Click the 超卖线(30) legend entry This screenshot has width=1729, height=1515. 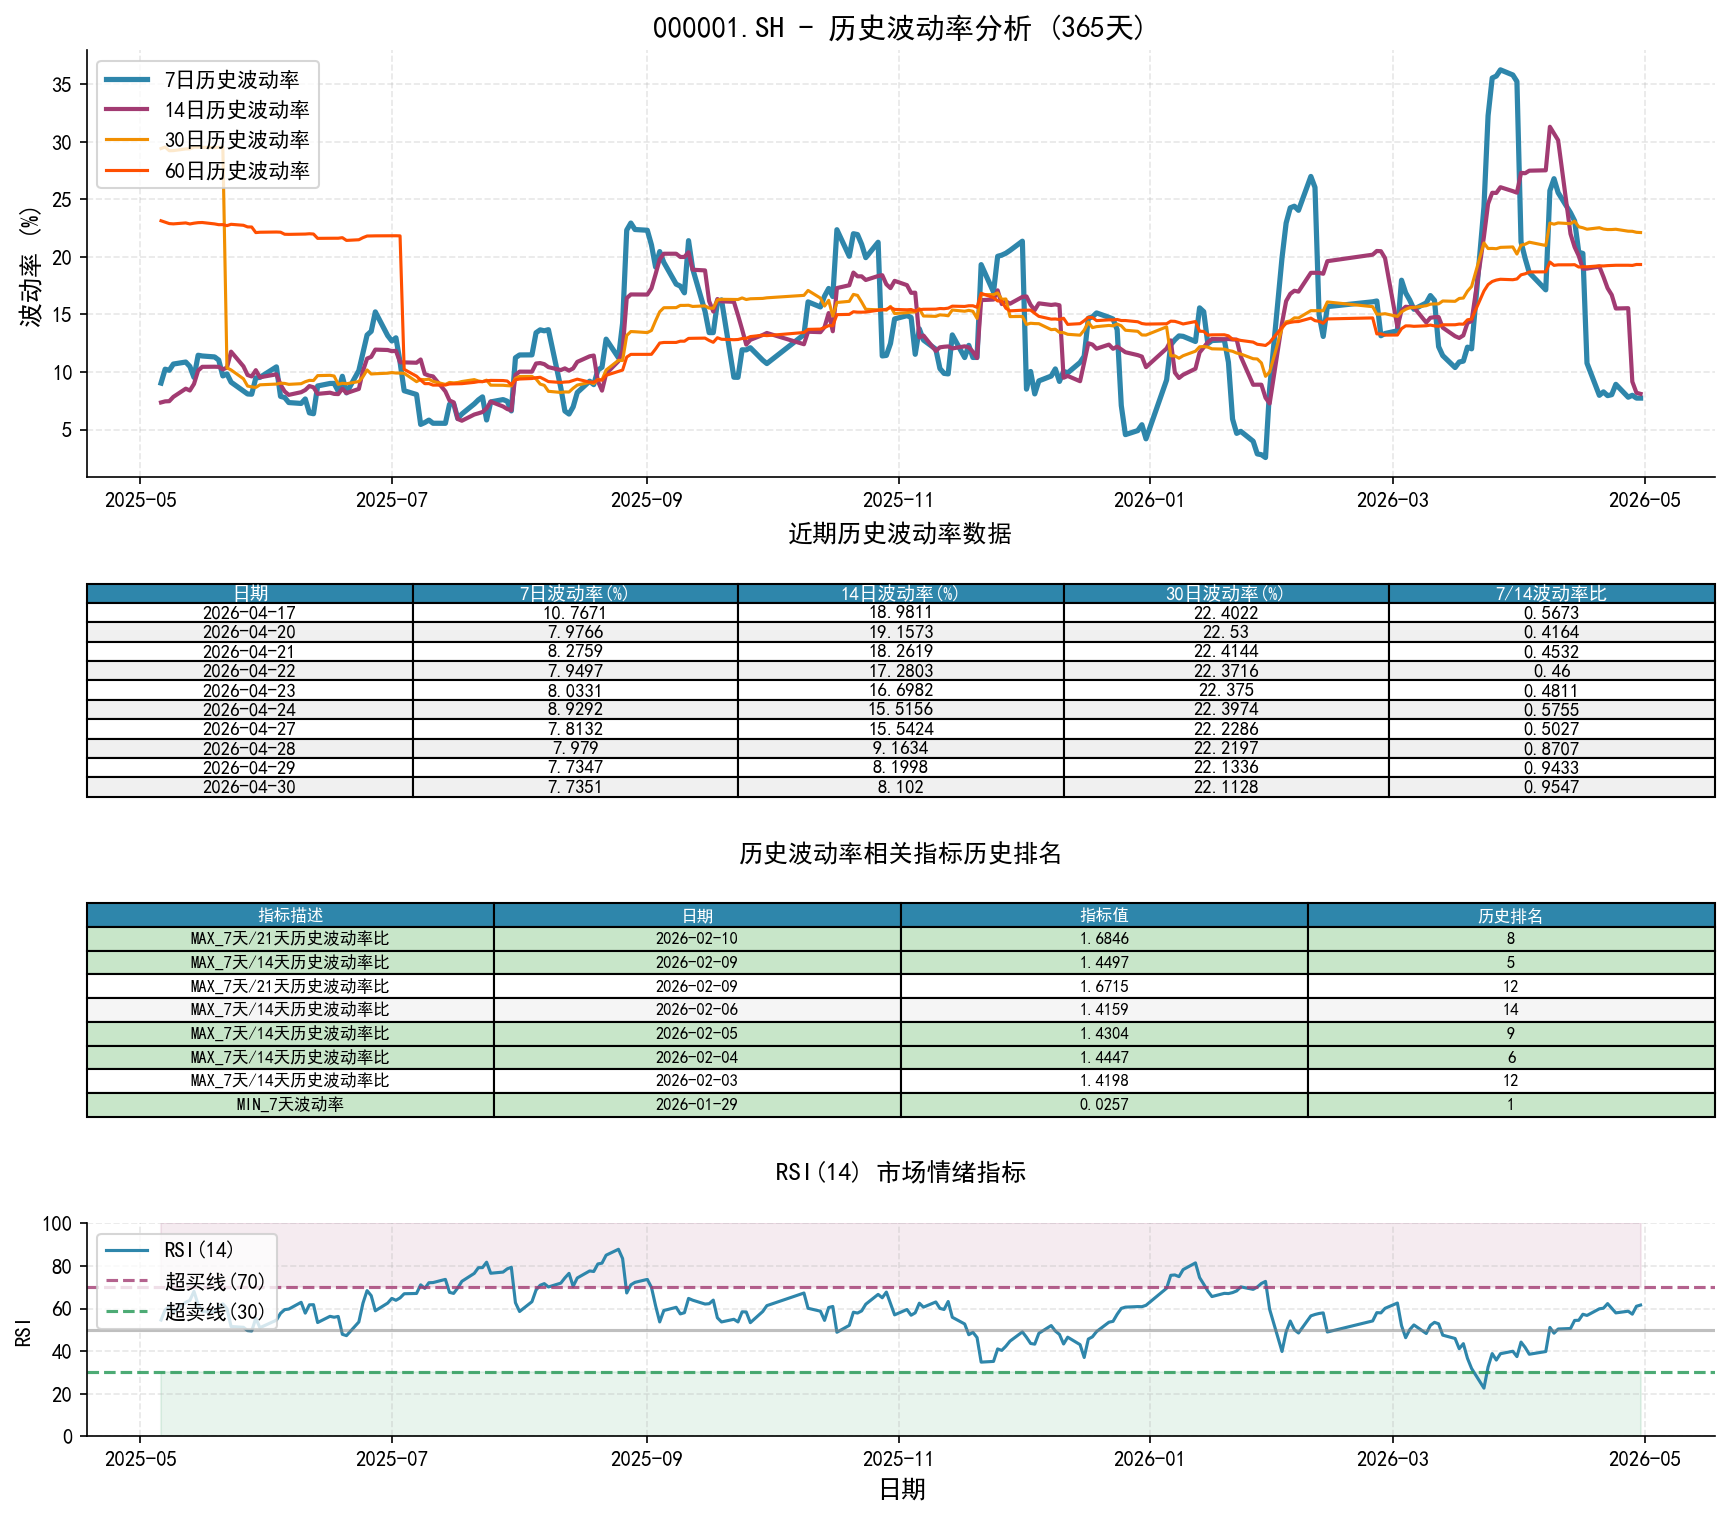coord(186,1311)
